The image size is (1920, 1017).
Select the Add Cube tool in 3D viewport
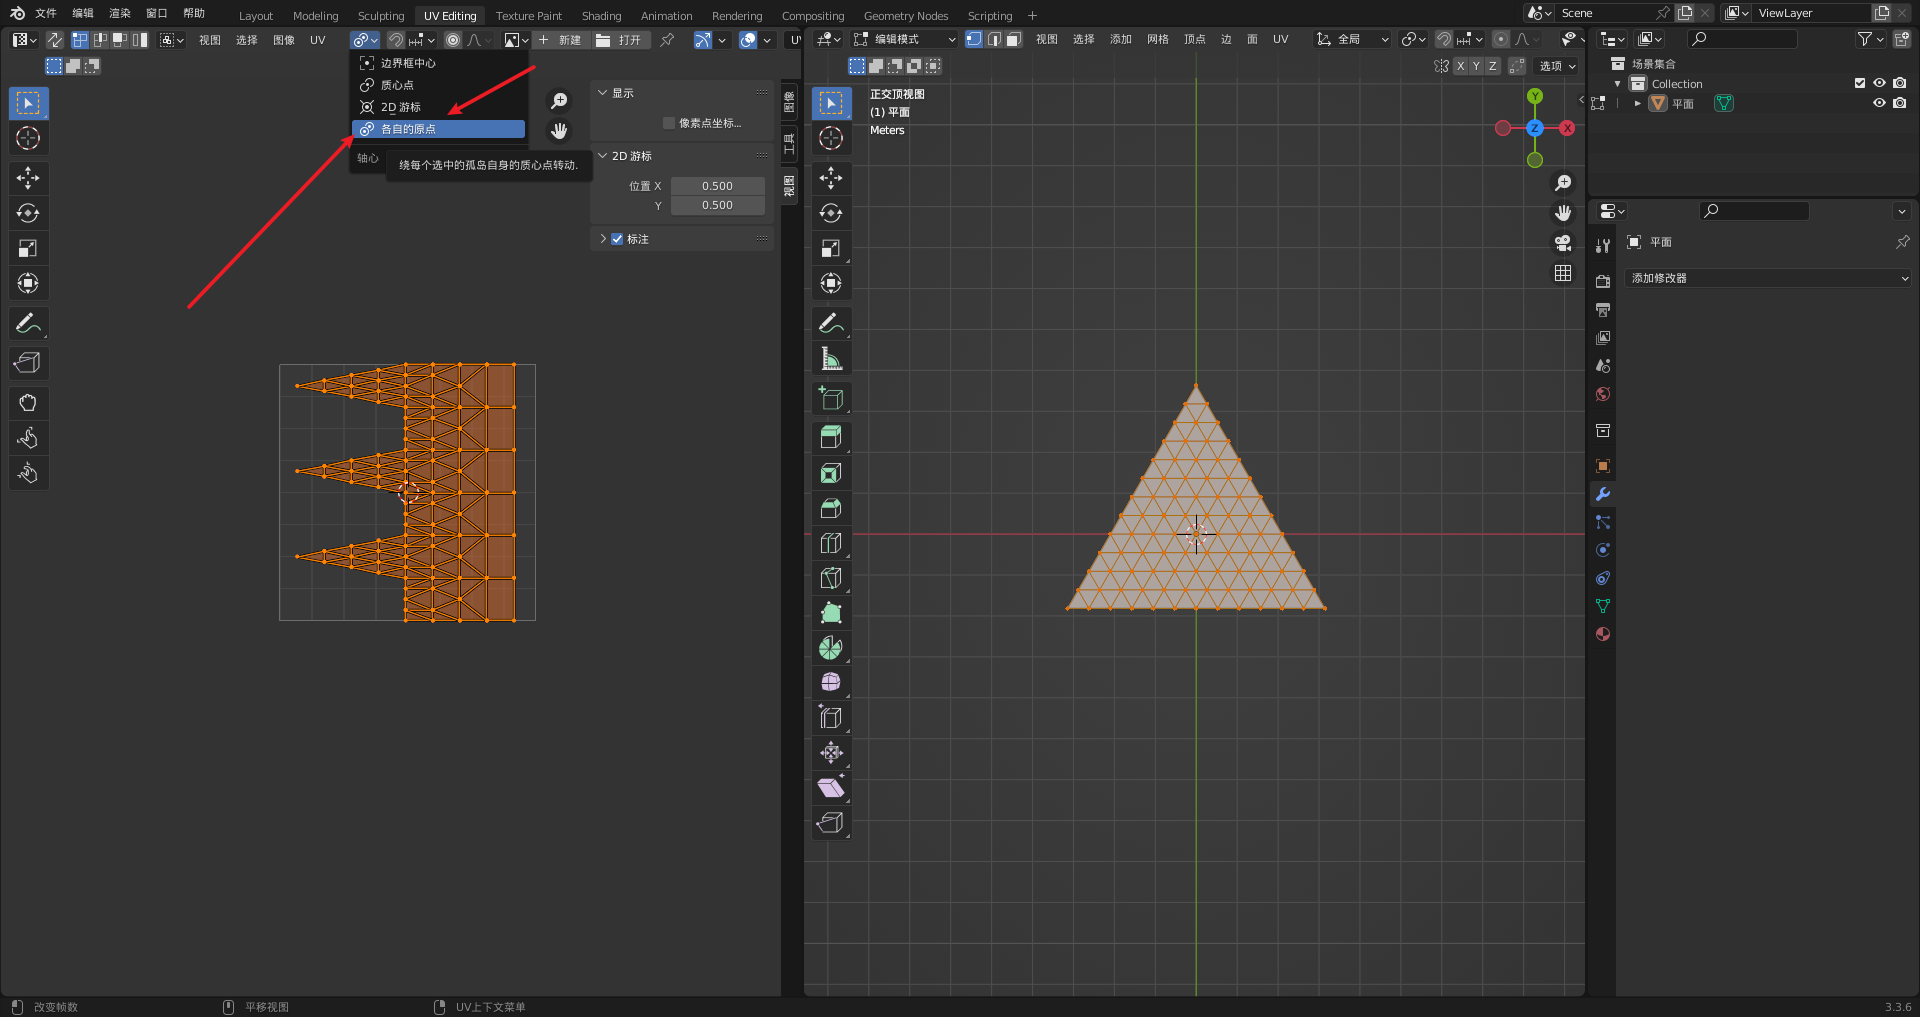(x=831, y=398)
